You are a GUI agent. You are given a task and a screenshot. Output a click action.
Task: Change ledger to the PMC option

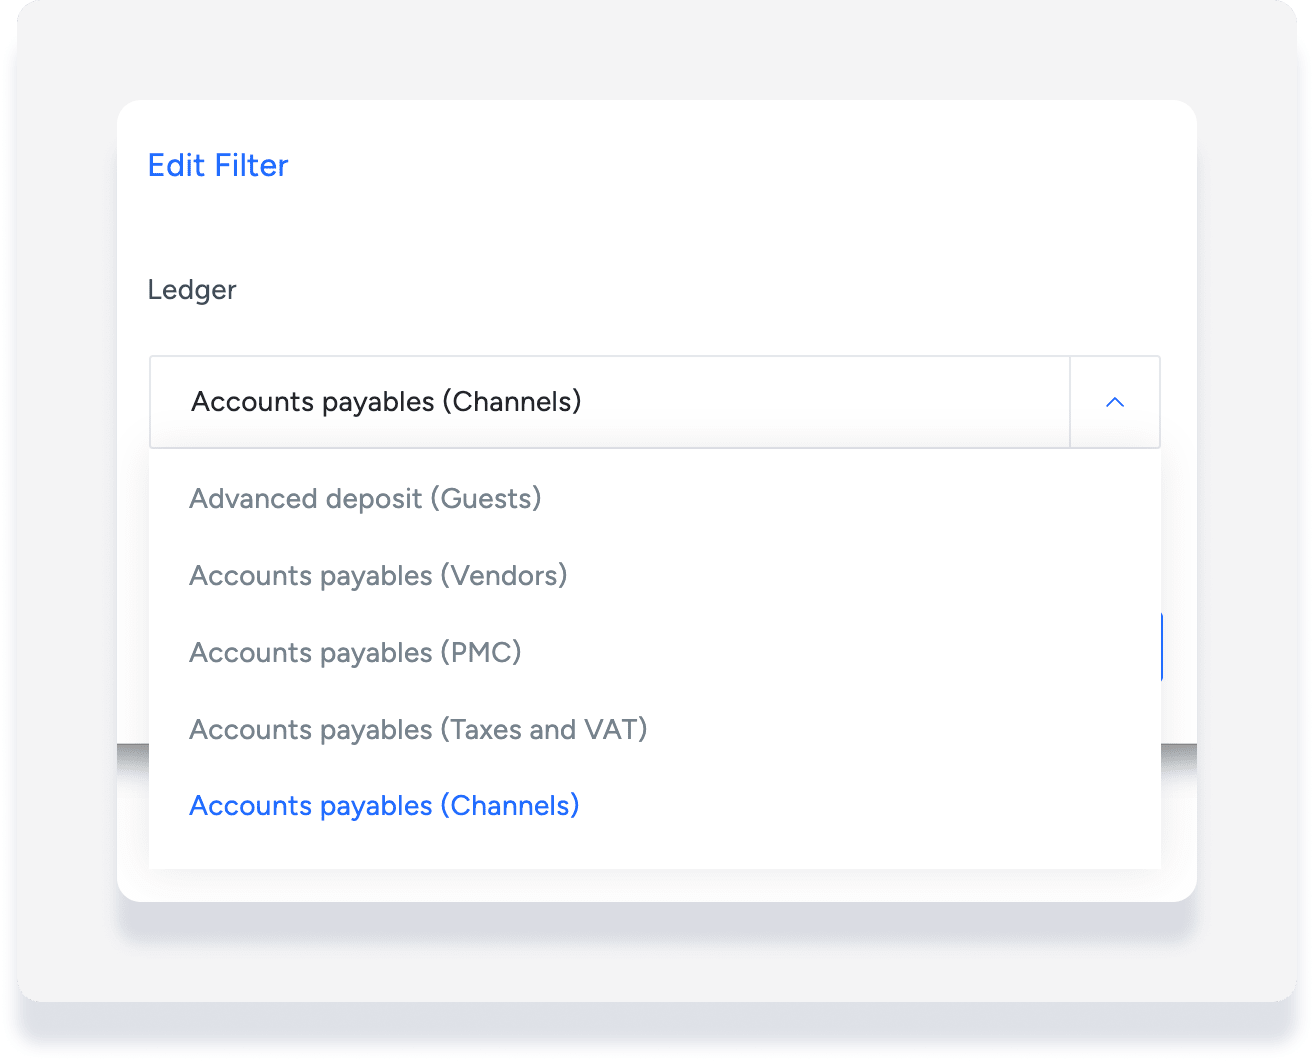coord(355,652)
